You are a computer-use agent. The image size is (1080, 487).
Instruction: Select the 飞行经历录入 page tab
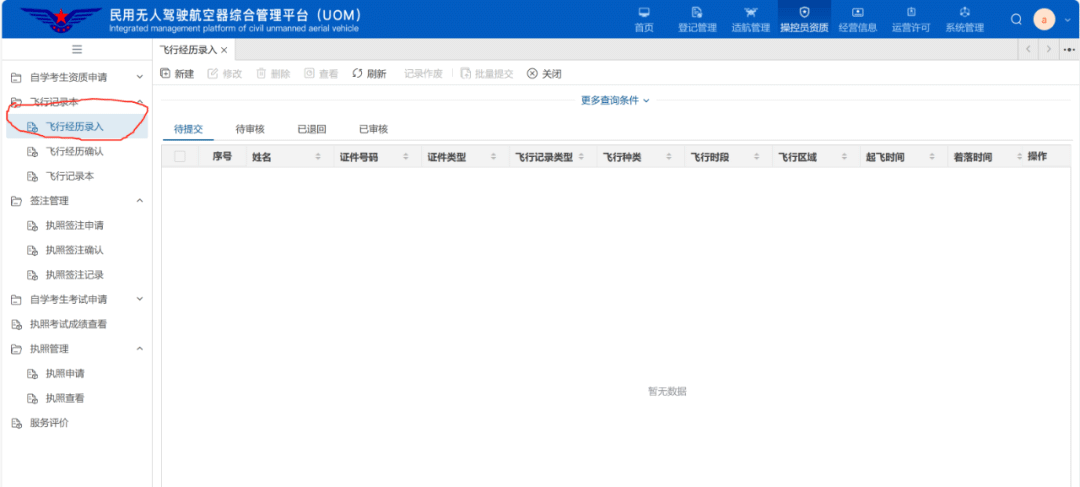pos(188,50)
